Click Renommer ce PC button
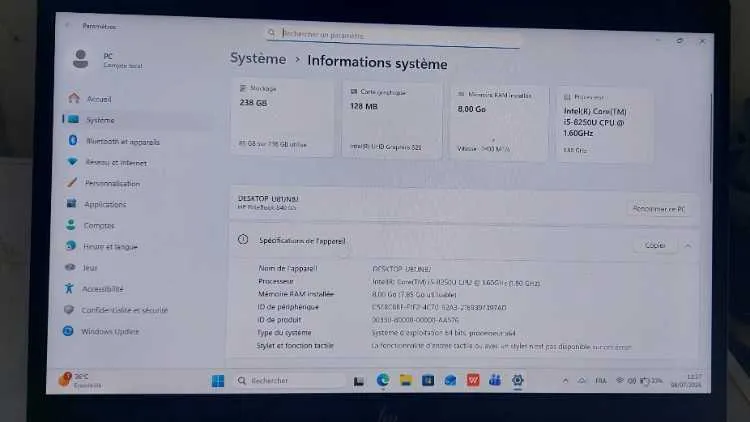 point(659,209)
